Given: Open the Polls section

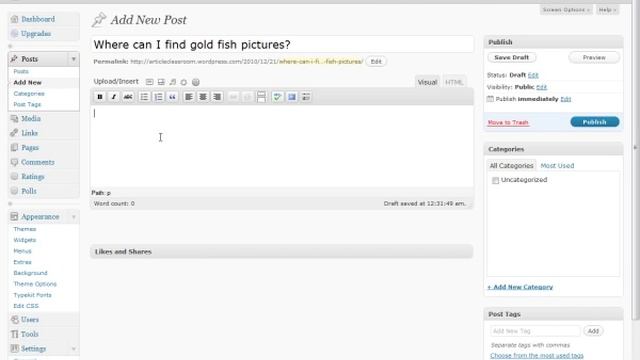Looking at the screenshot, I should point(29,191).
